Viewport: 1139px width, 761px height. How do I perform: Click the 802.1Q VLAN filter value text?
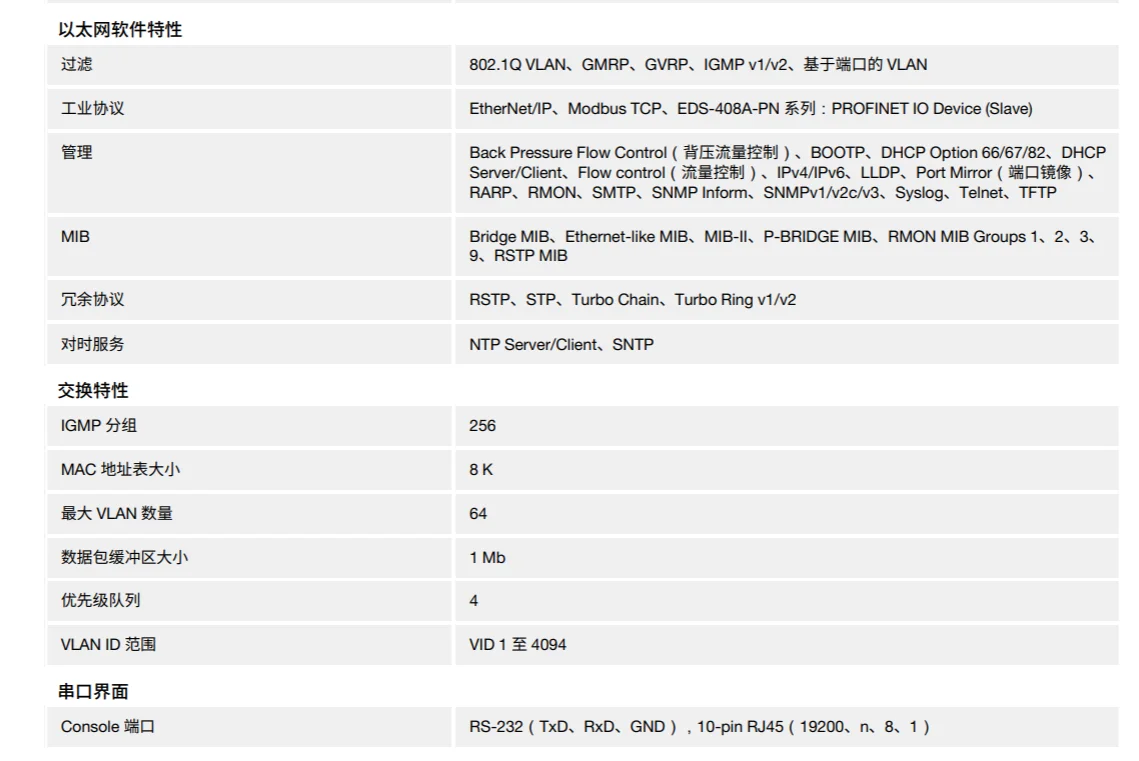pyautogui.click(x=697, y=65)
